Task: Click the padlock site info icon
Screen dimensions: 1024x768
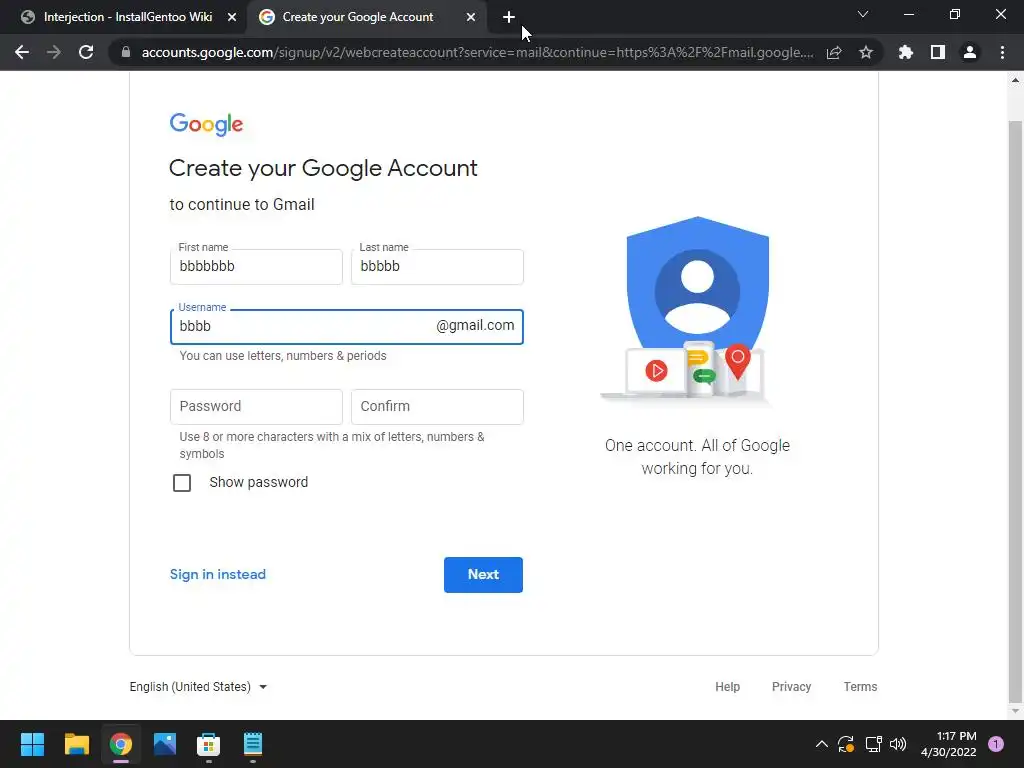Action: pyautogui.click(x=126, y=52)
